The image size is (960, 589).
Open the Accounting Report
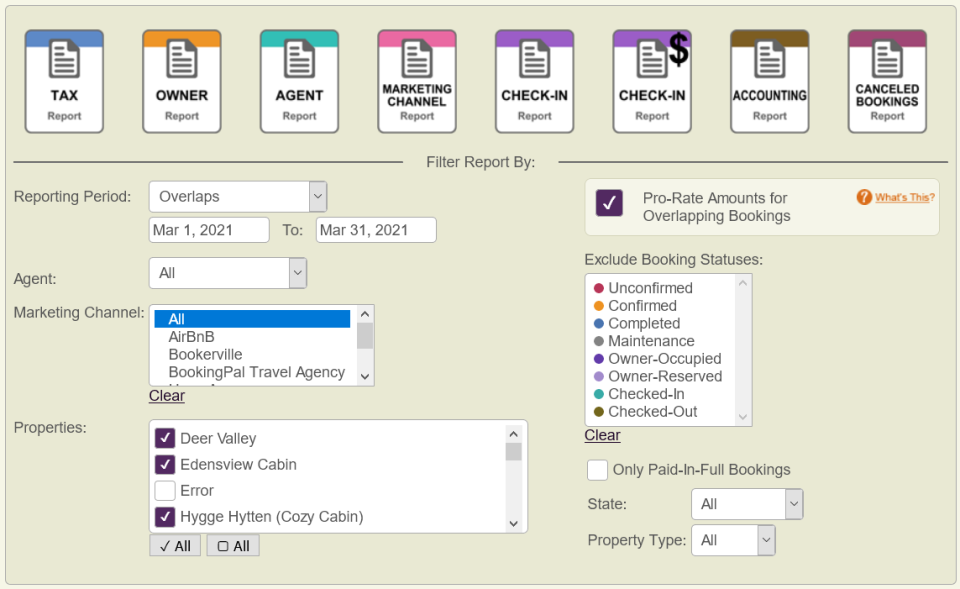pyautogui.click(x=770, y=81)
